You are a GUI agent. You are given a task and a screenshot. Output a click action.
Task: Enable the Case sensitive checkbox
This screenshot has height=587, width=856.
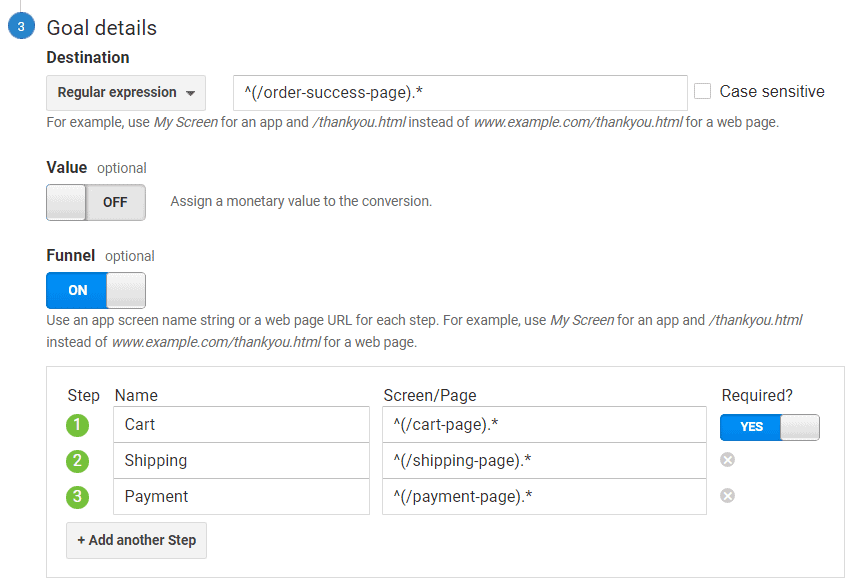[703, 91]
